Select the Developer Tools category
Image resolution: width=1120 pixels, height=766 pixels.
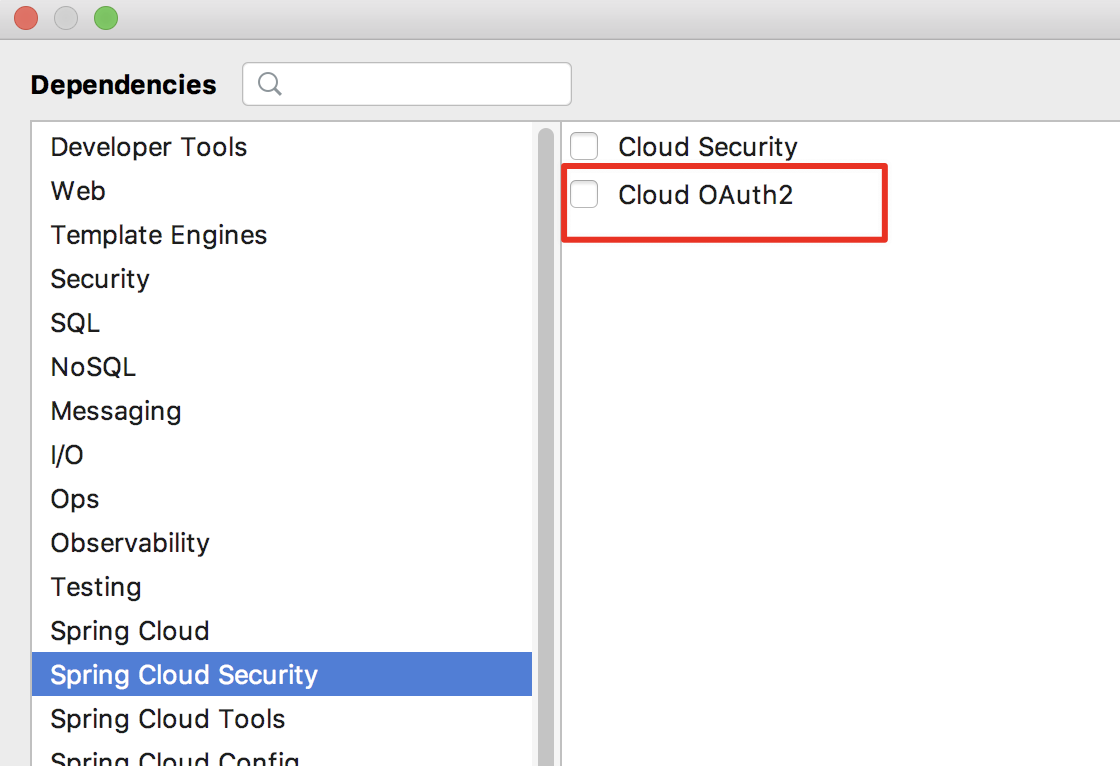tap(148, 147)
